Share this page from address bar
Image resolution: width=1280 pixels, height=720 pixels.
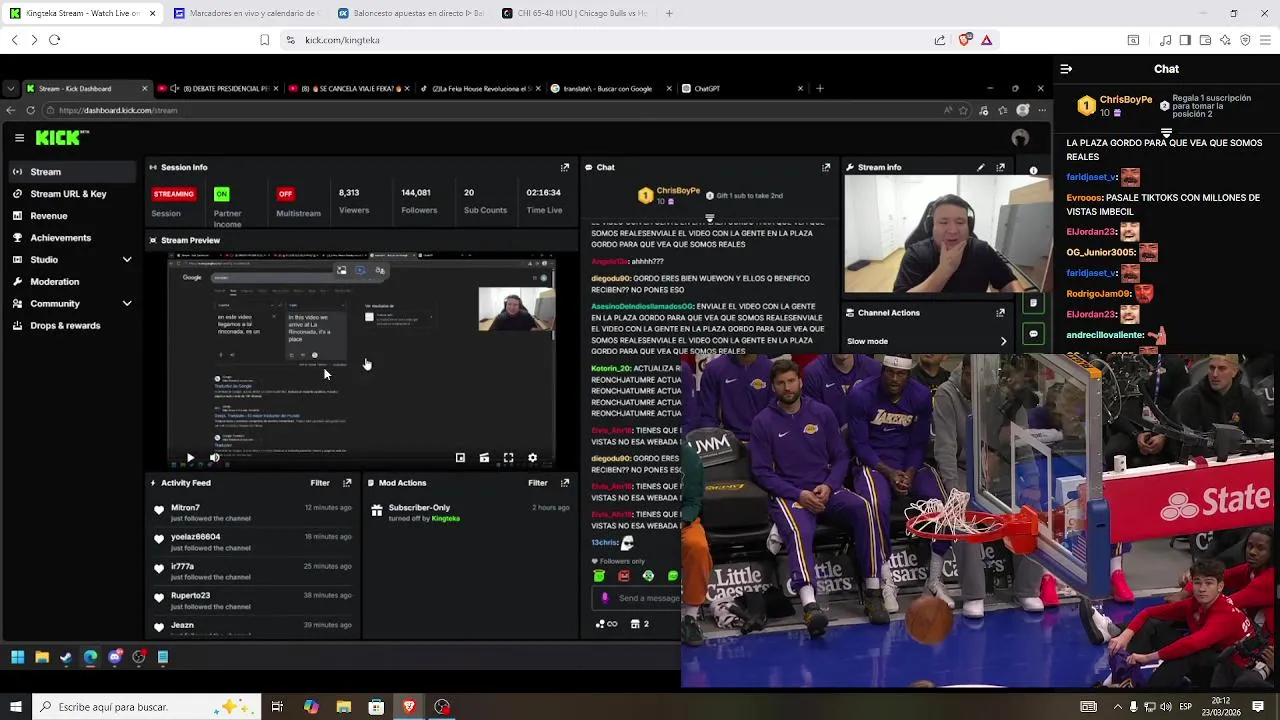[940, 40]
